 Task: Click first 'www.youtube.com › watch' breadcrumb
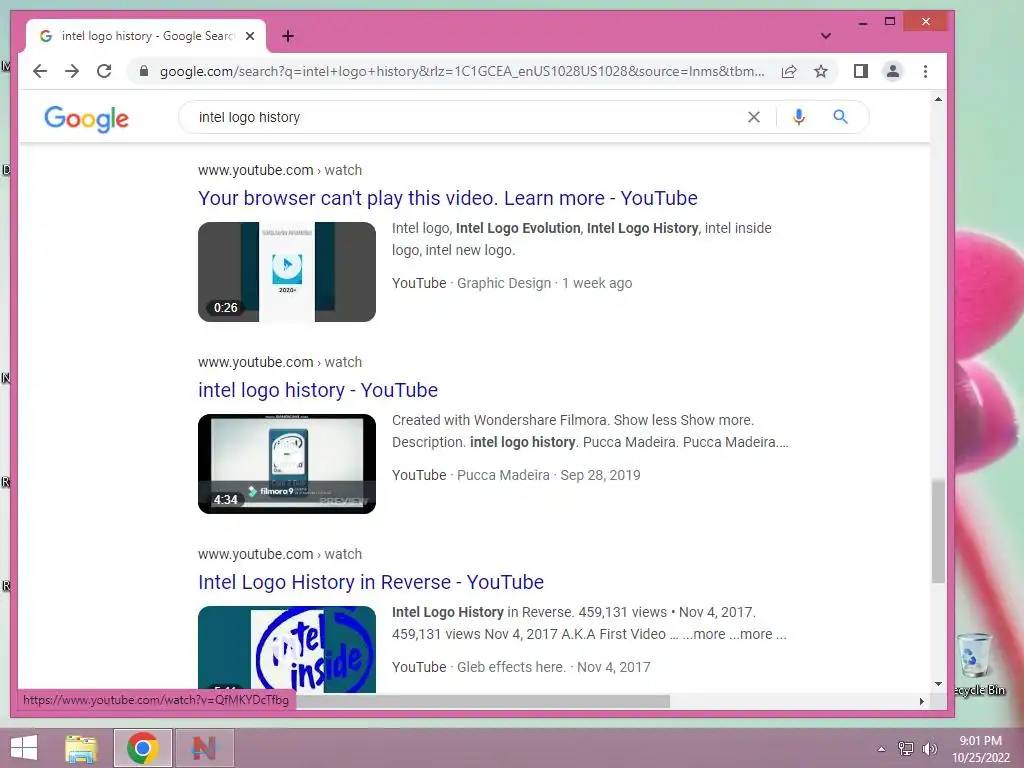tap(280, 170)
